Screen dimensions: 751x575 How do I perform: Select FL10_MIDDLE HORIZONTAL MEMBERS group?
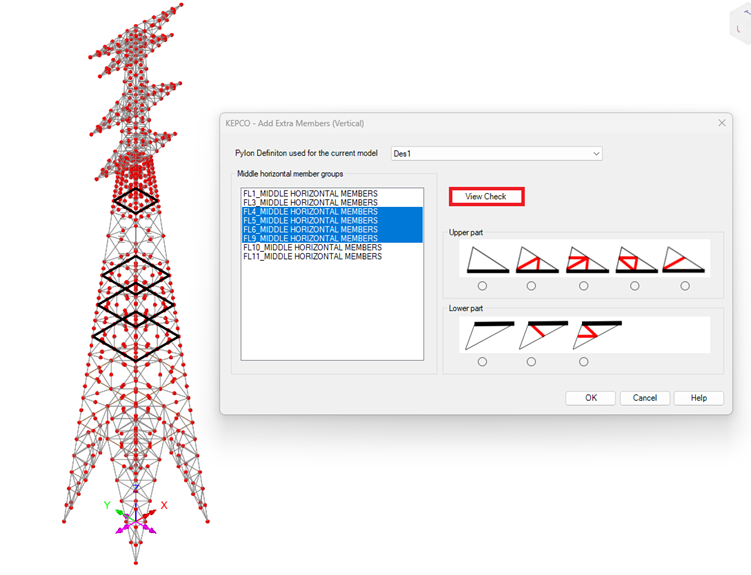tap(312, 247)
